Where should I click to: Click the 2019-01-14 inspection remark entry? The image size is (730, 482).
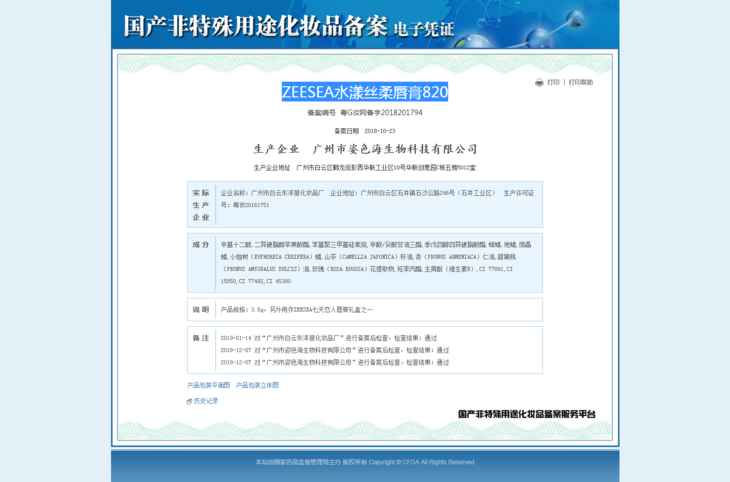pyautogui.click(x=328, y=338)
